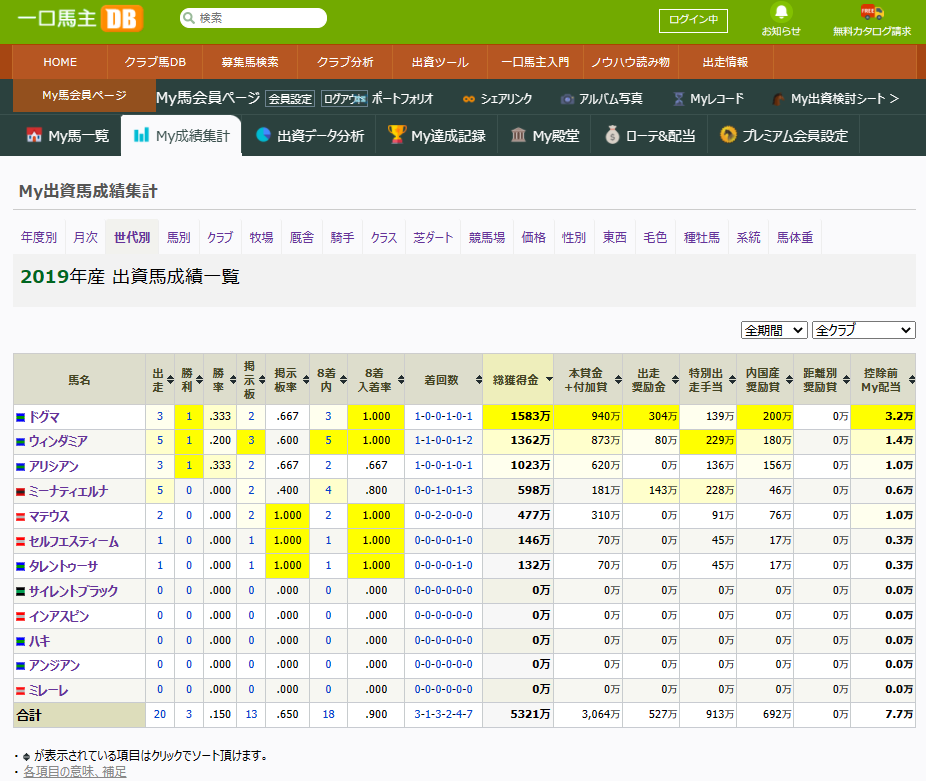Open 募集馬検索 menu

250,62
